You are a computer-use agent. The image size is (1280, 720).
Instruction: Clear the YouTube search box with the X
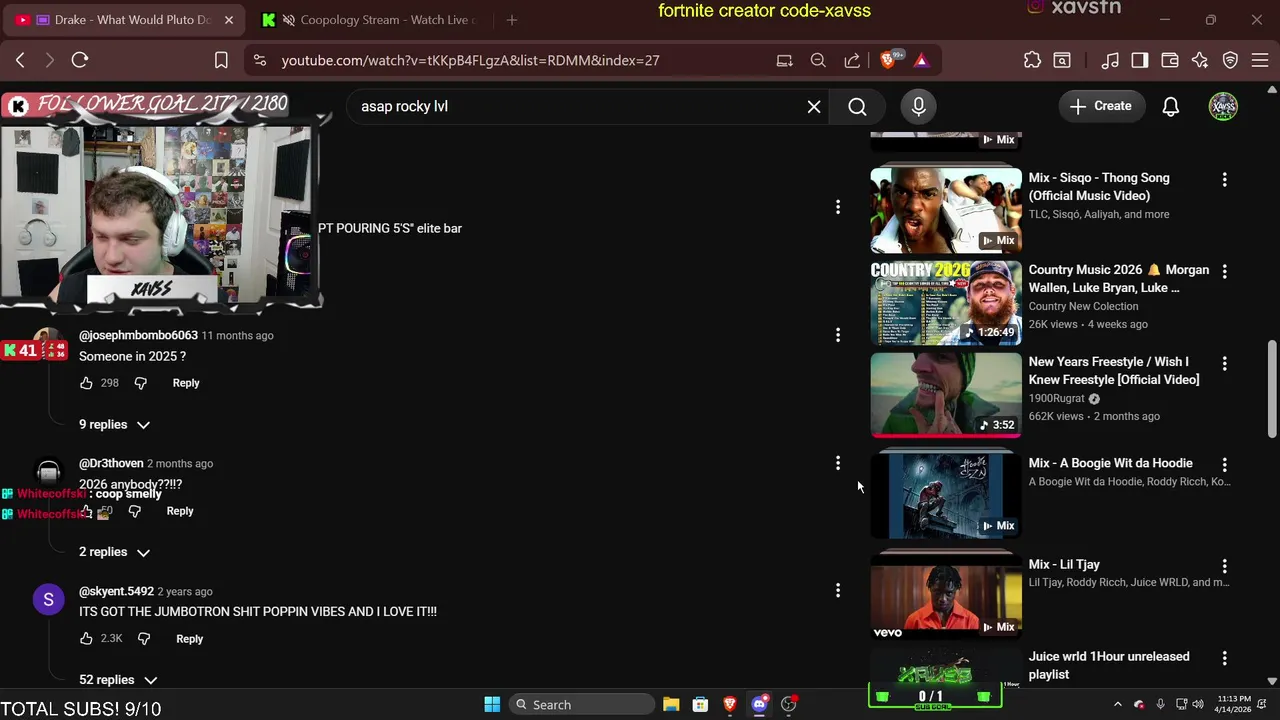814,106
